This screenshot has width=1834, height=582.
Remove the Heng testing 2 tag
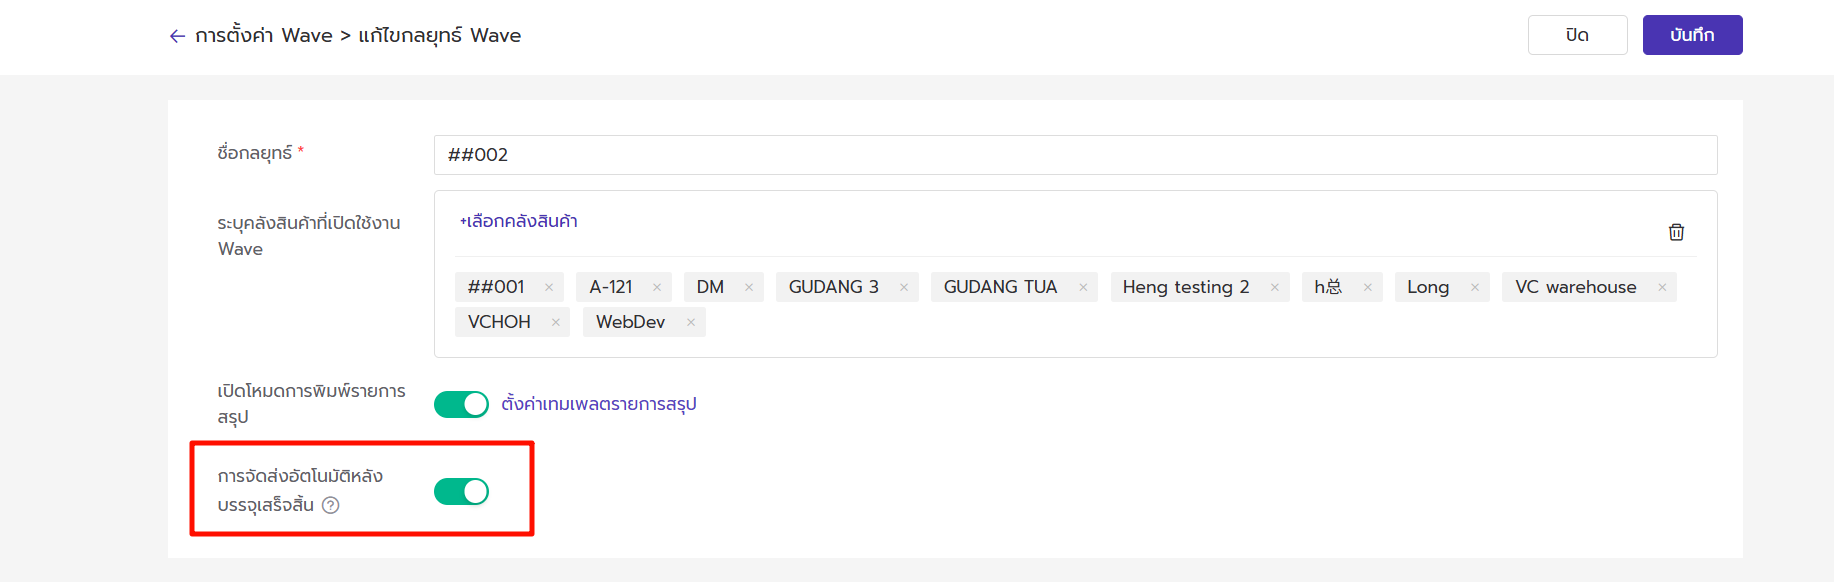[x=1275, y=287]
